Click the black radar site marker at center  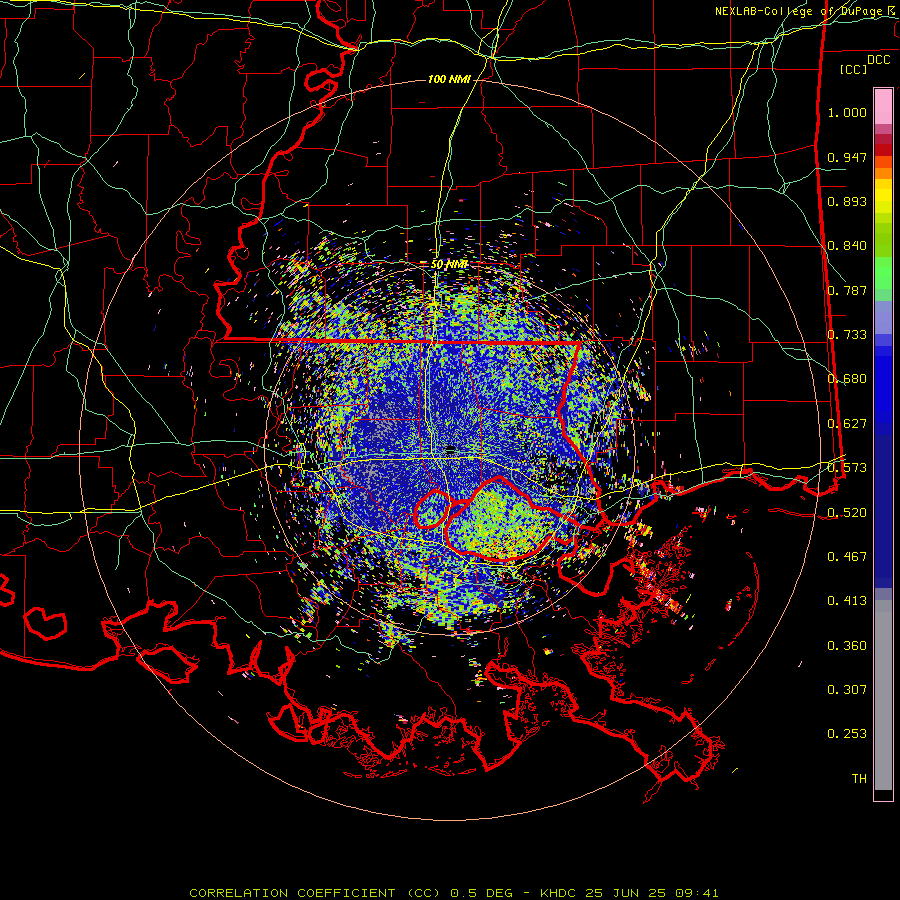[450, 448]
